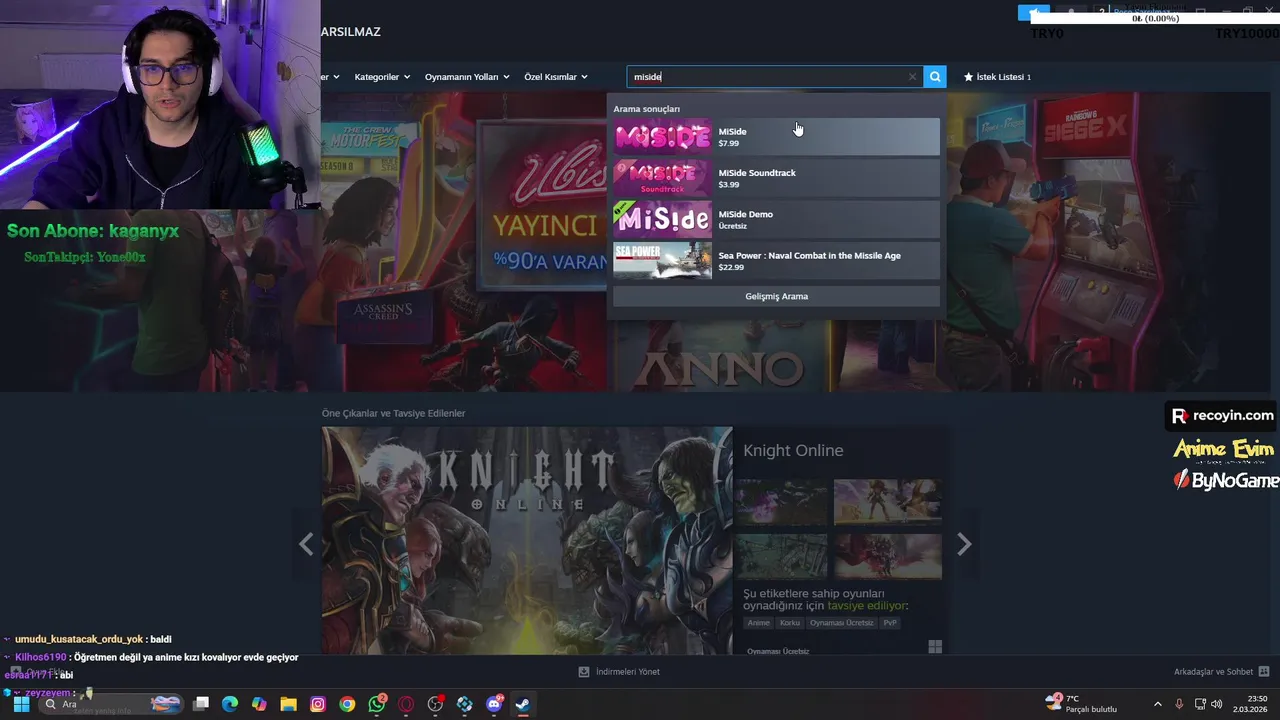This screenshot has width=1280, height=720.
Task: Expand the Kategoriler dropdown
Action: [382, 77]
